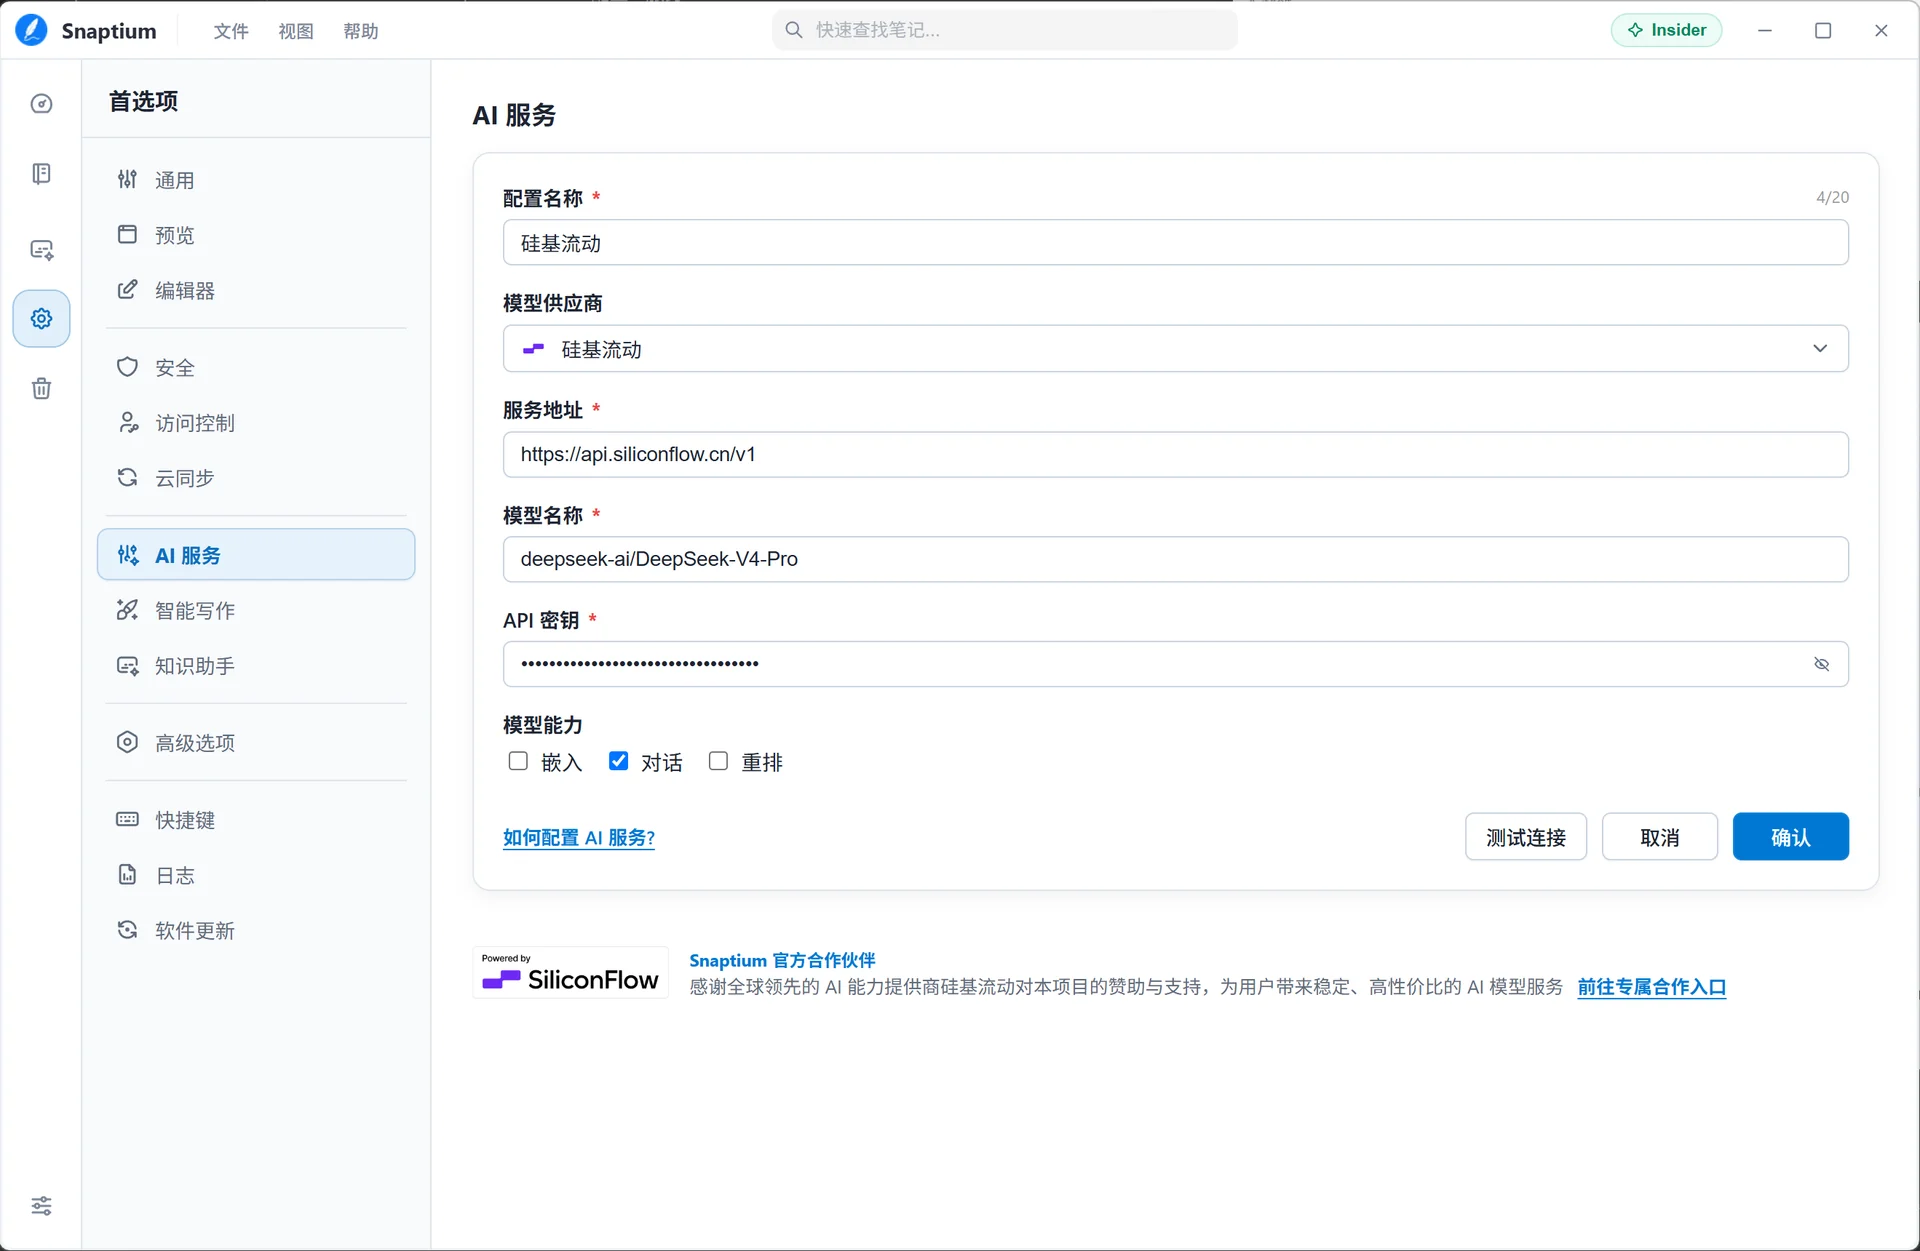Click the 4/20 character counter

pyautogui.click(x=1832, y=197)
